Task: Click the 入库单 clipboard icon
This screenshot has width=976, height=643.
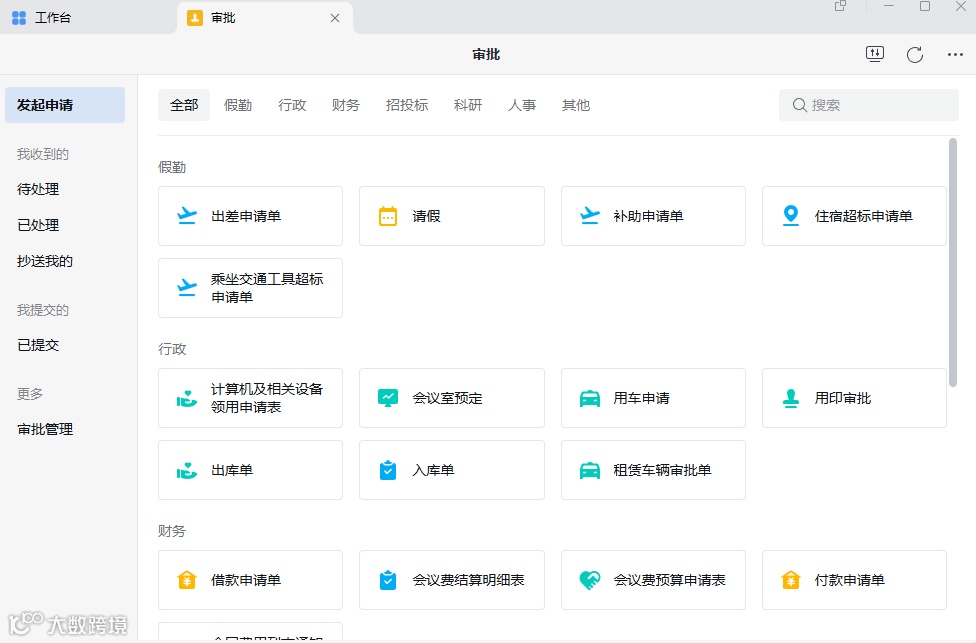Action: (x=388, y=470)
